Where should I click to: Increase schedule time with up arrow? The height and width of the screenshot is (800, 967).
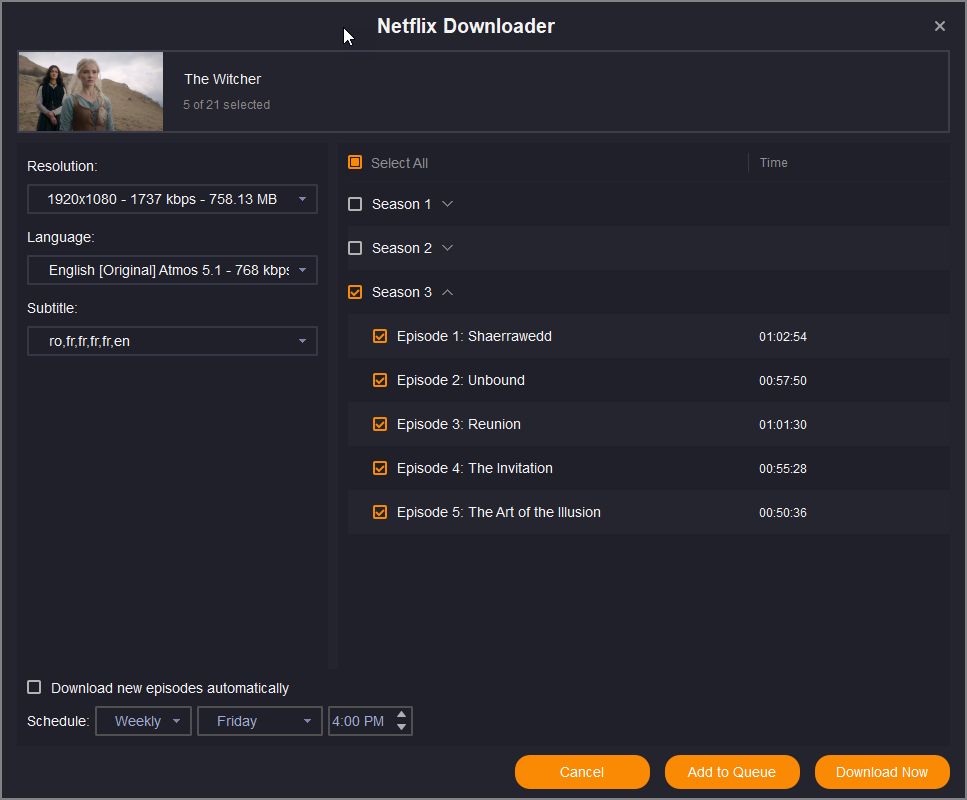pos(402,715)
